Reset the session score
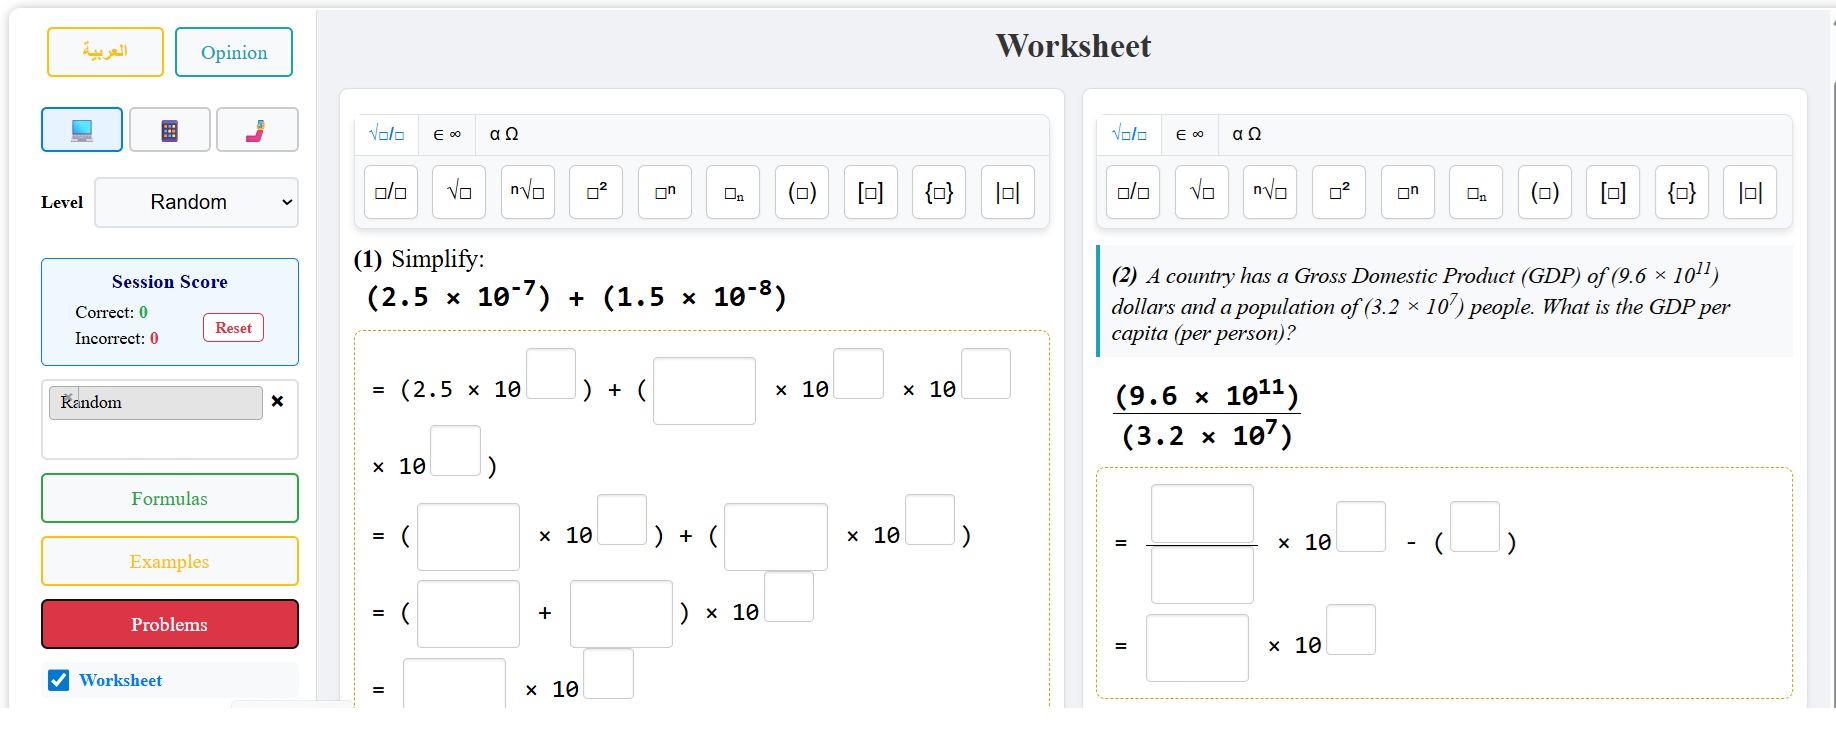The width and height of the screenshot is (1836, 745). (x=233, y=328)
